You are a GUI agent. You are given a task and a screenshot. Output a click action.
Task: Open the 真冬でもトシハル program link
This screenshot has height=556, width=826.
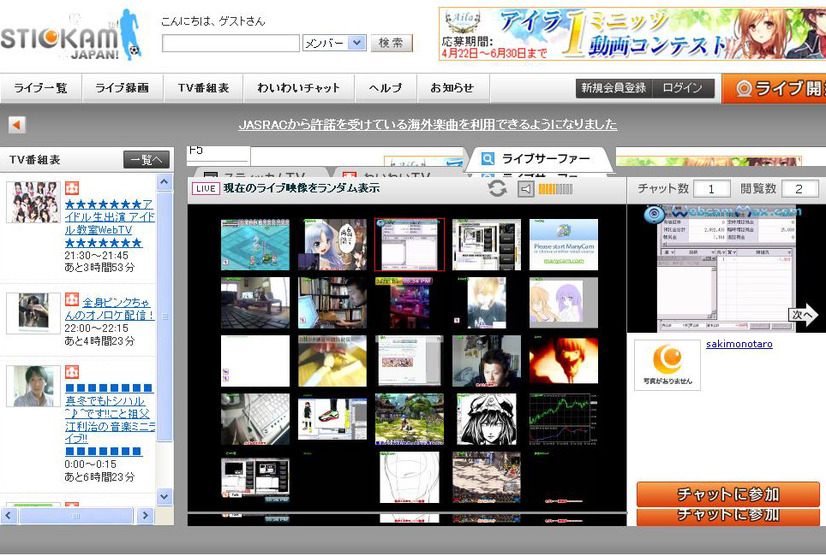pos(110,419)
